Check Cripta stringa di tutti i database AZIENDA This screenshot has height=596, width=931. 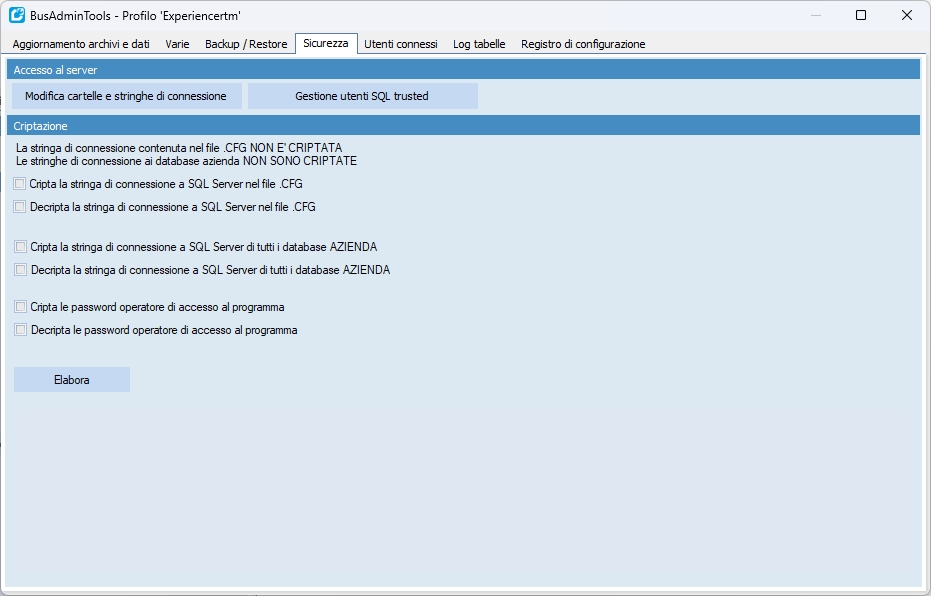pos(20,246)
